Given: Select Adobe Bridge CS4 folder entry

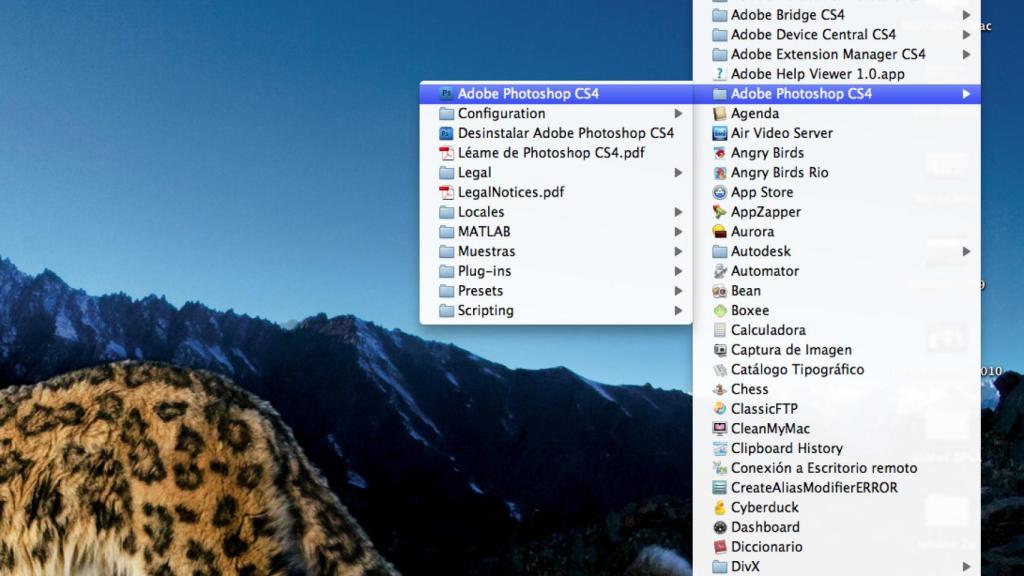Looking at the screenshot, I should point(787,15).
